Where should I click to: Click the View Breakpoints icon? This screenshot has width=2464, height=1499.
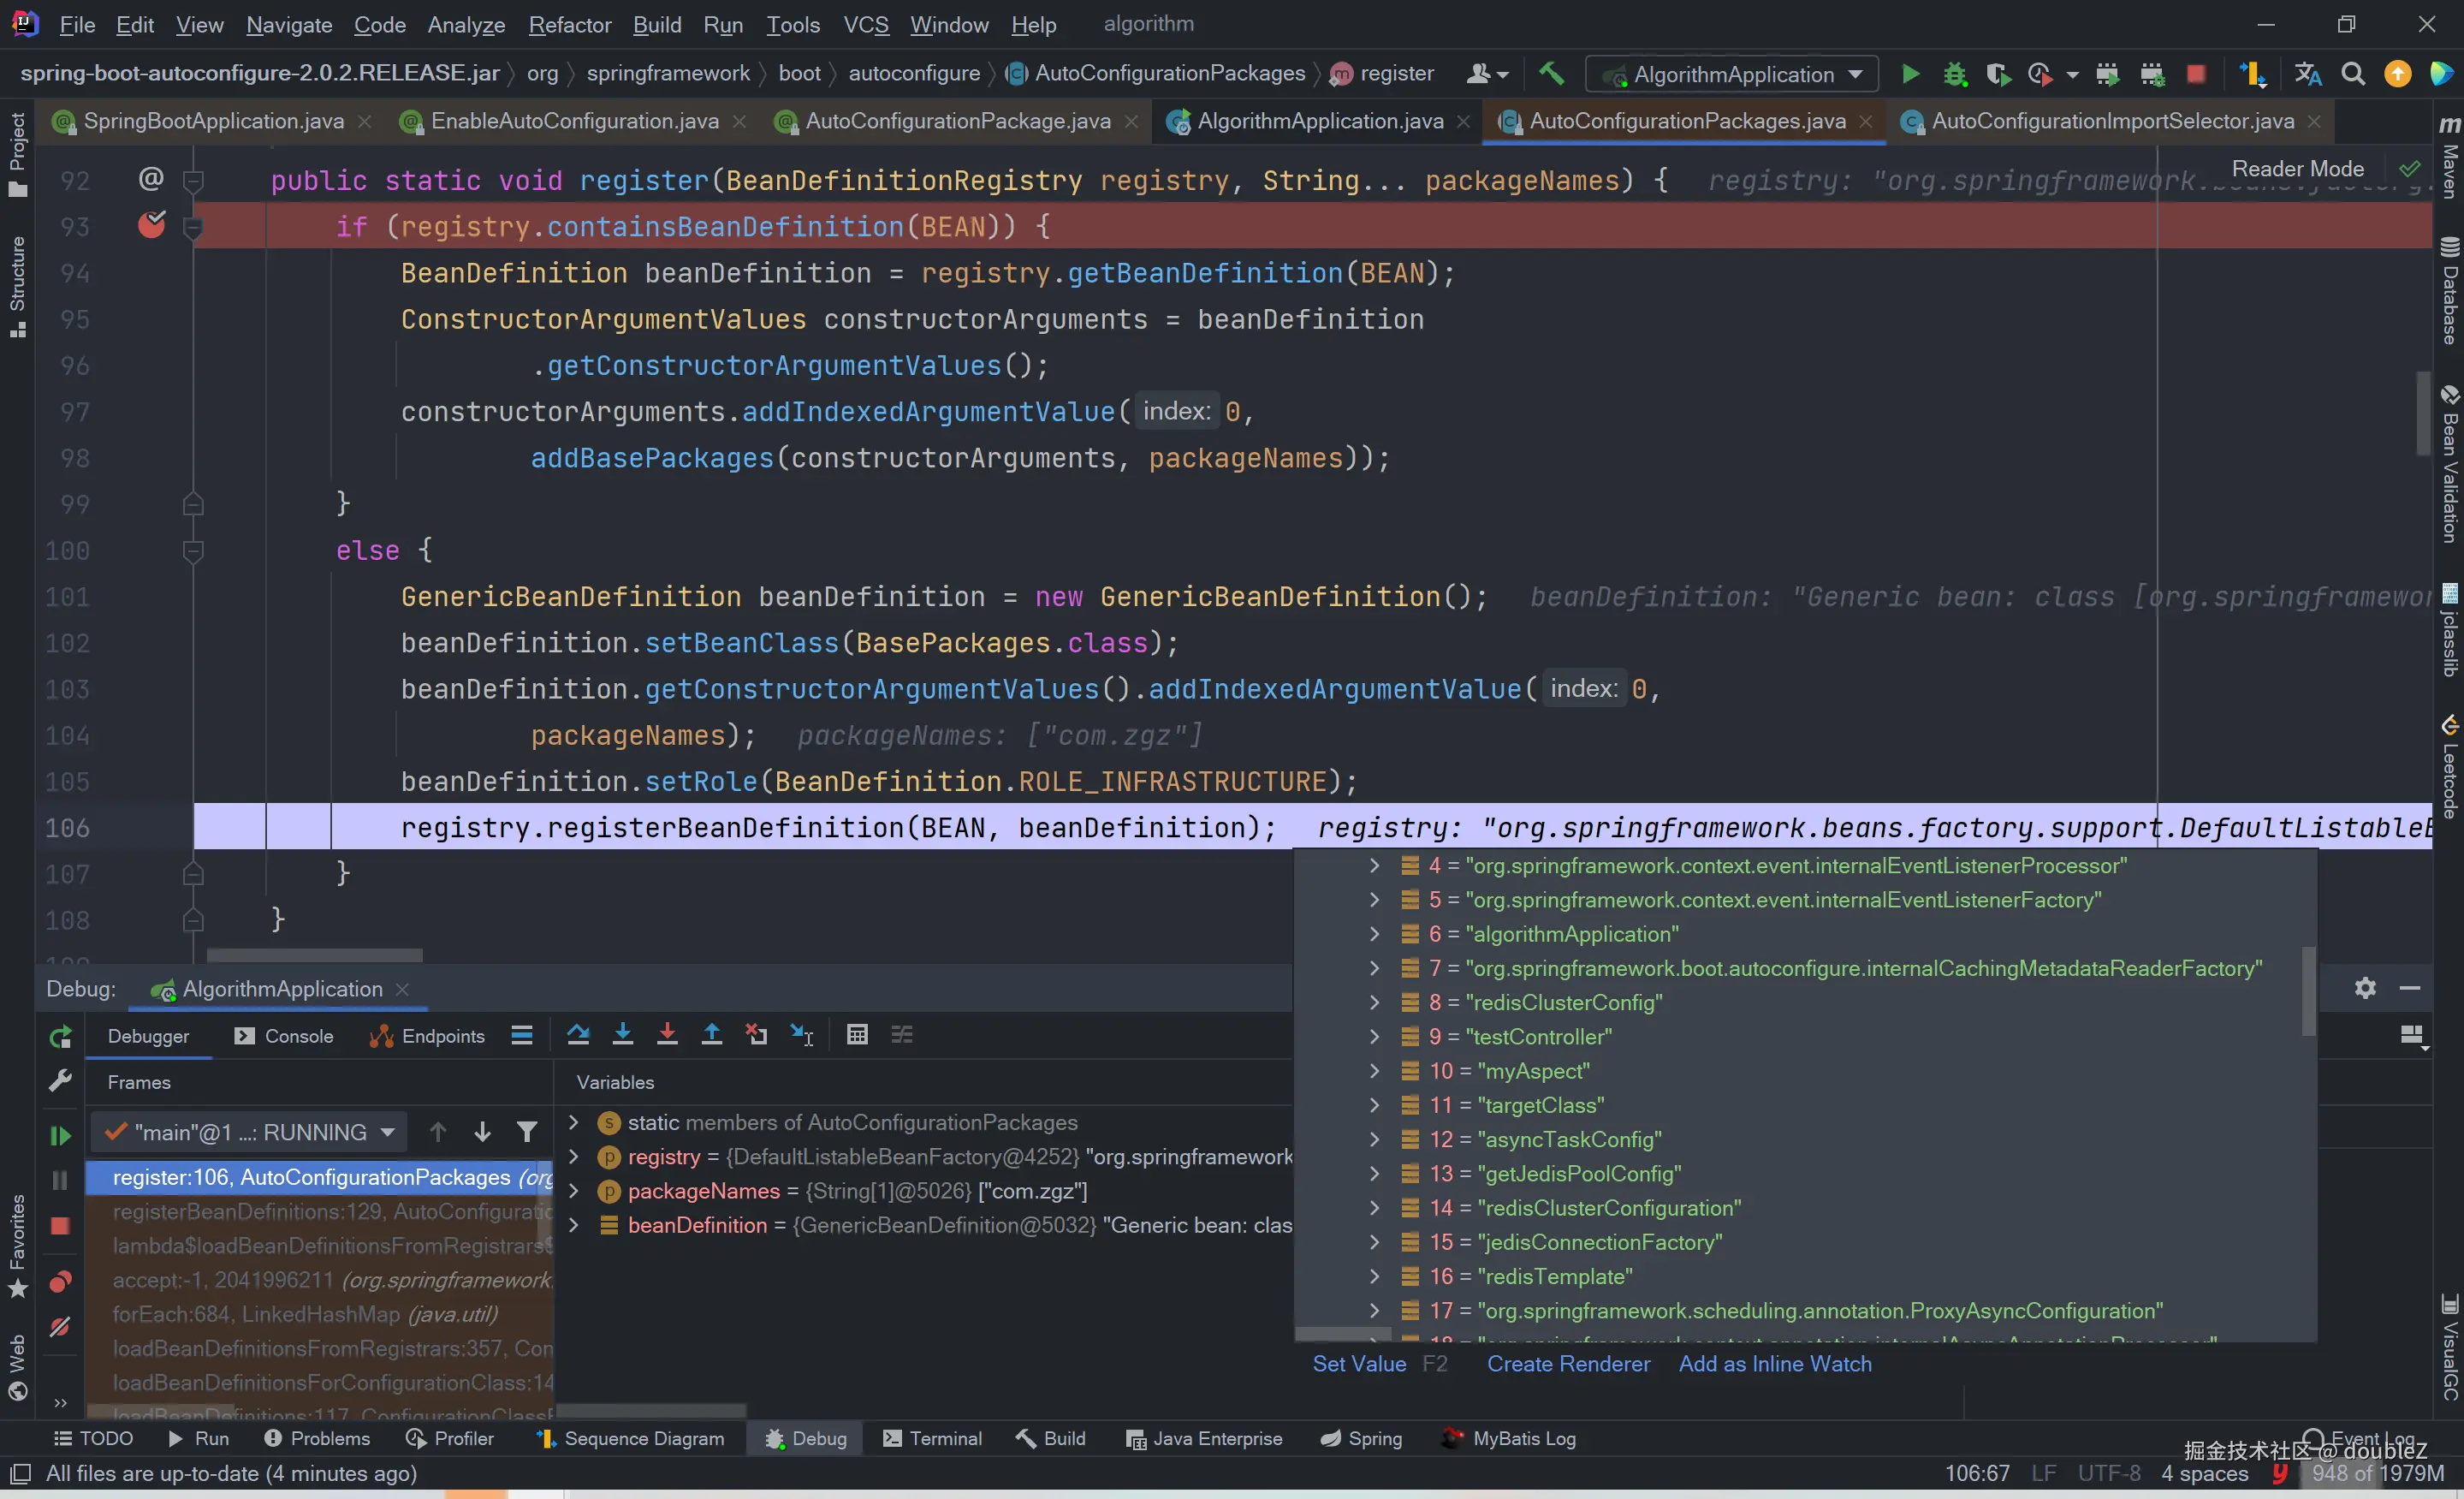pos(60,1281)
